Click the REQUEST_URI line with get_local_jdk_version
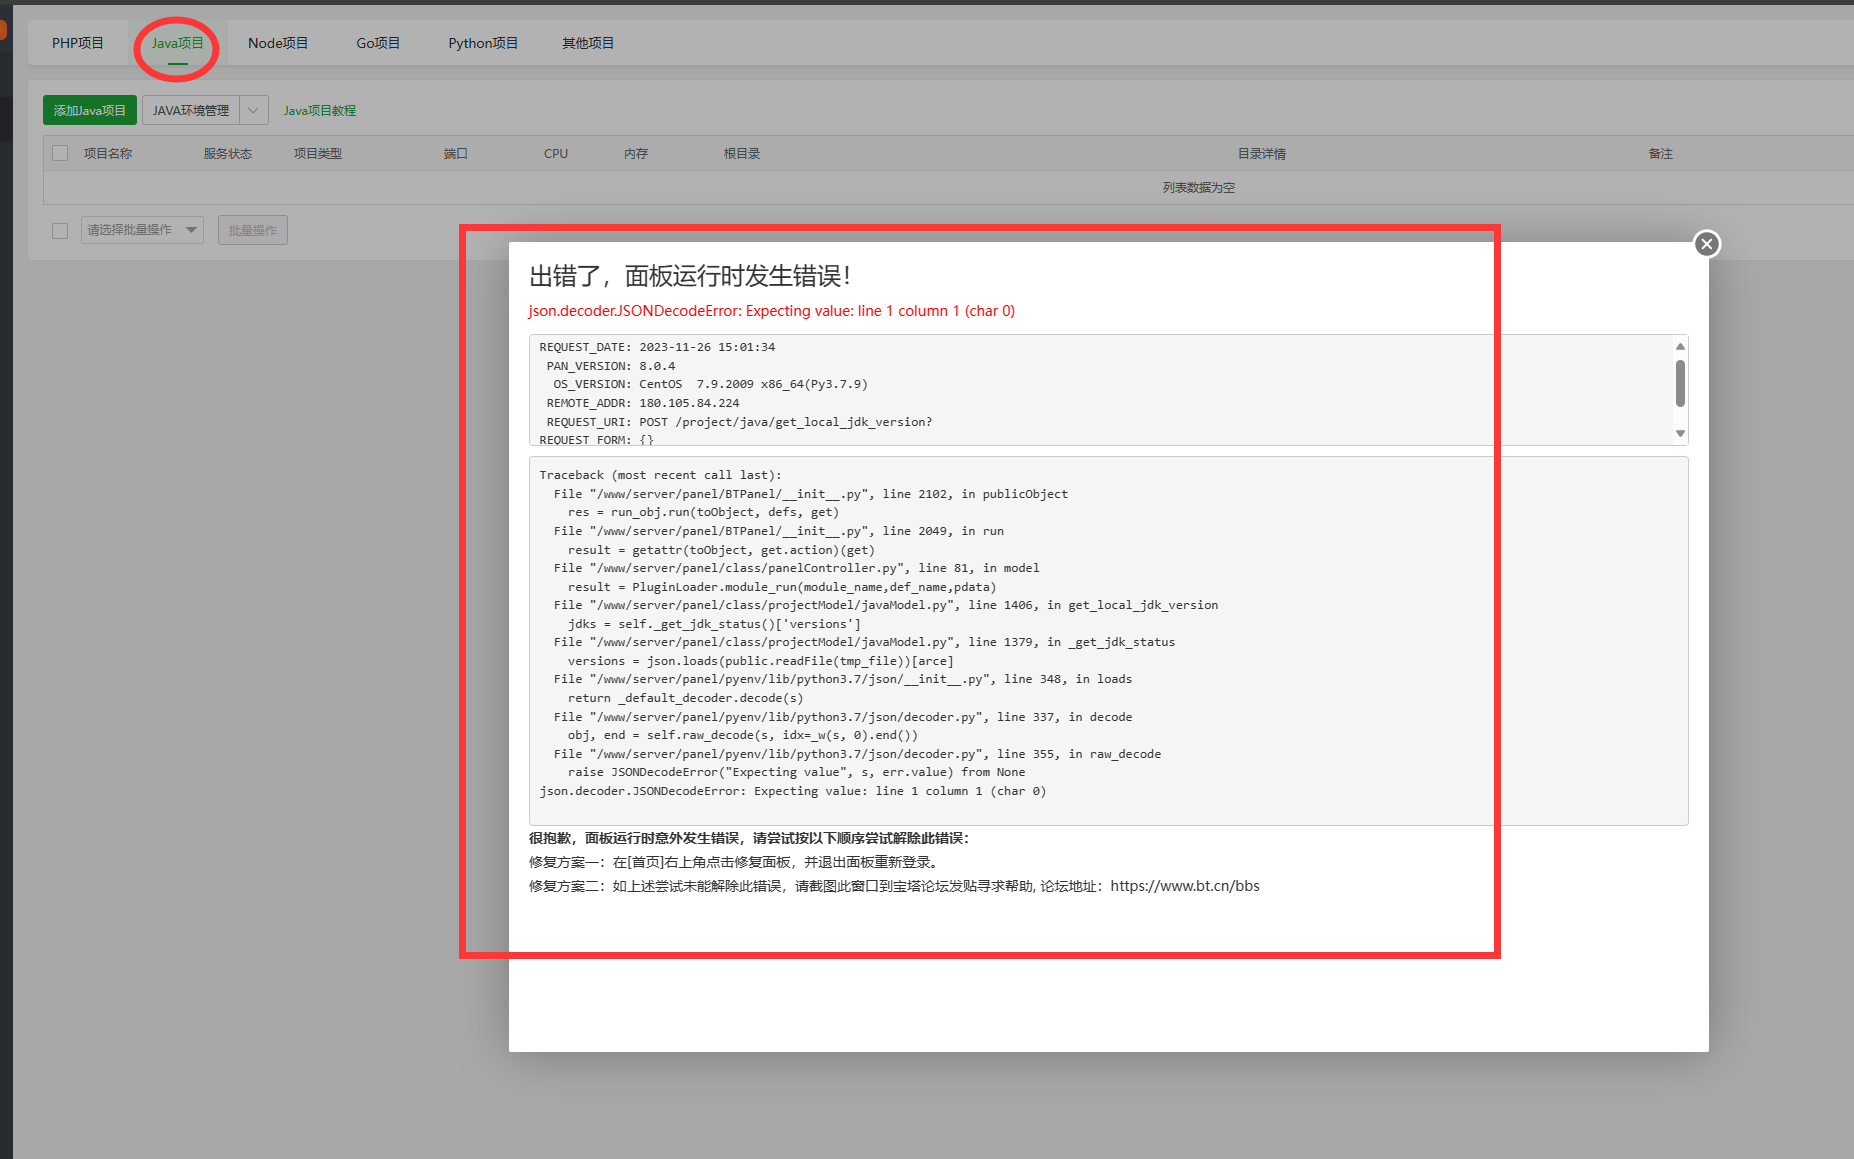This screenshot has width=1854, height=1159. [739, 422]
